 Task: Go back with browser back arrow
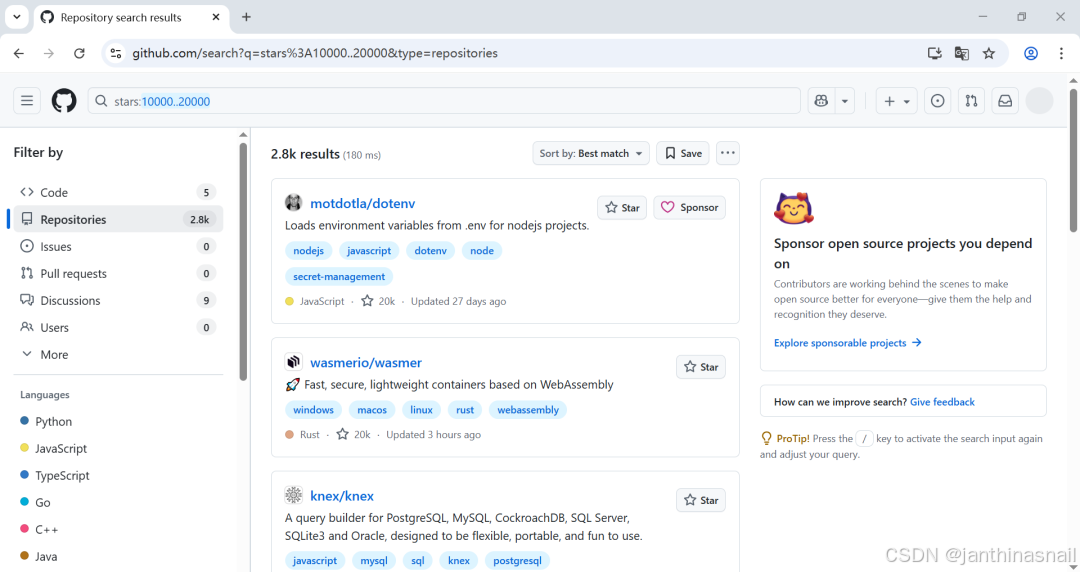[x=19, y=53]
